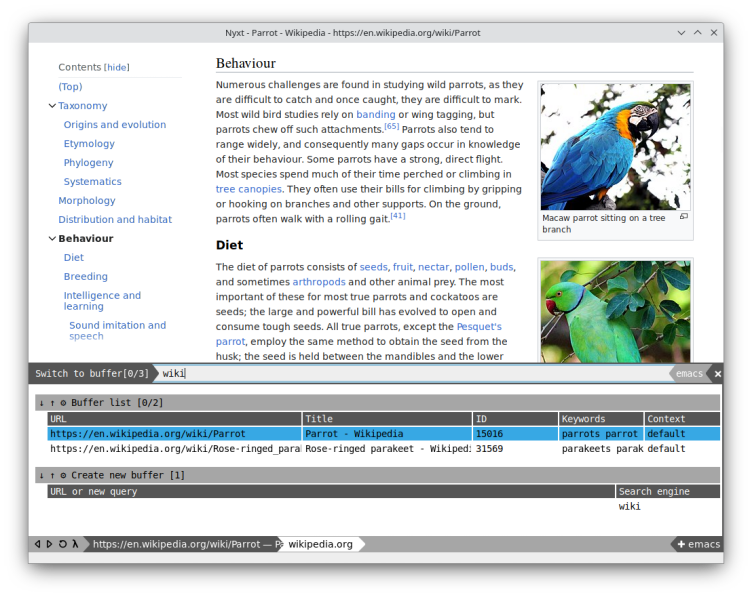Click the enlarge image icon under macaw photo
The height and width of the screenshot is (597, 752).
click(x=684, y=217)
